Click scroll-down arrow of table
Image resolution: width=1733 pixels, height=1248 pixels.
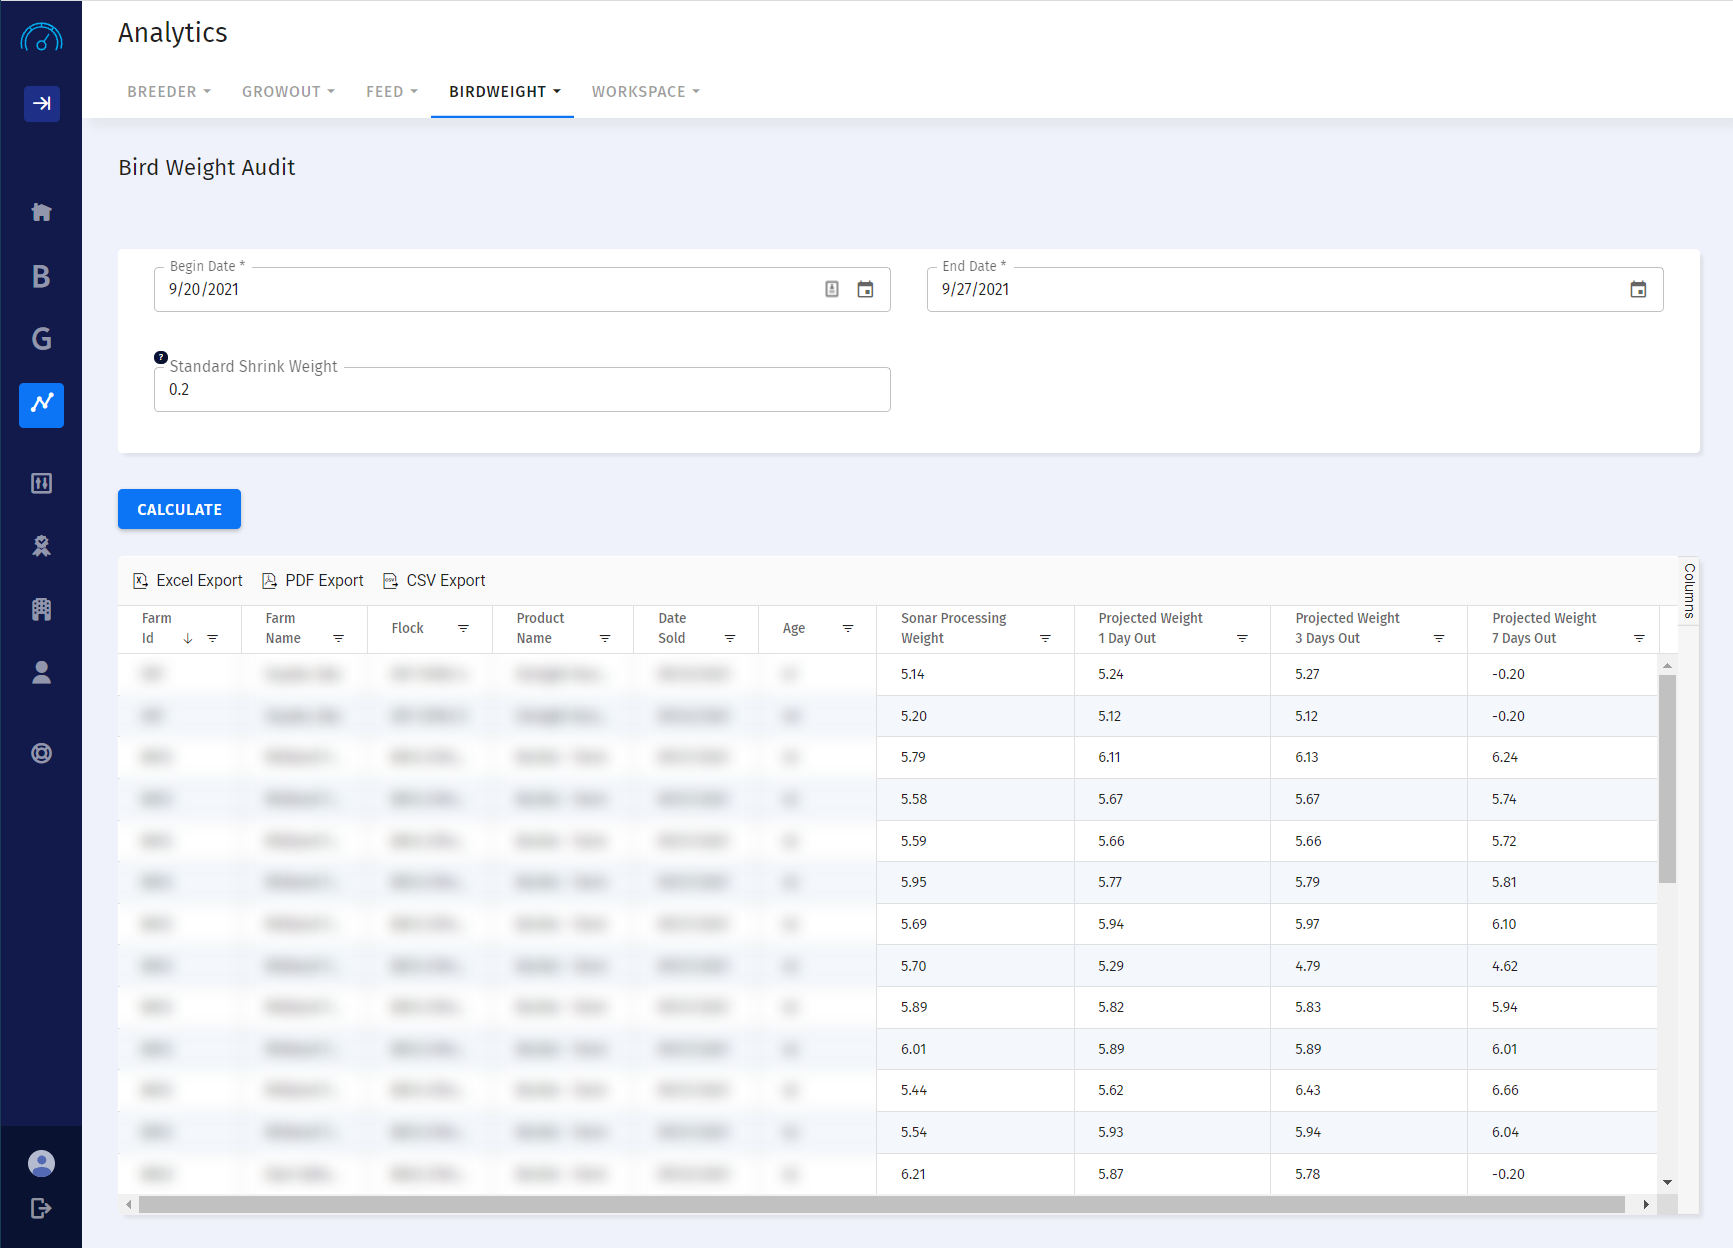[1667, 1182]
